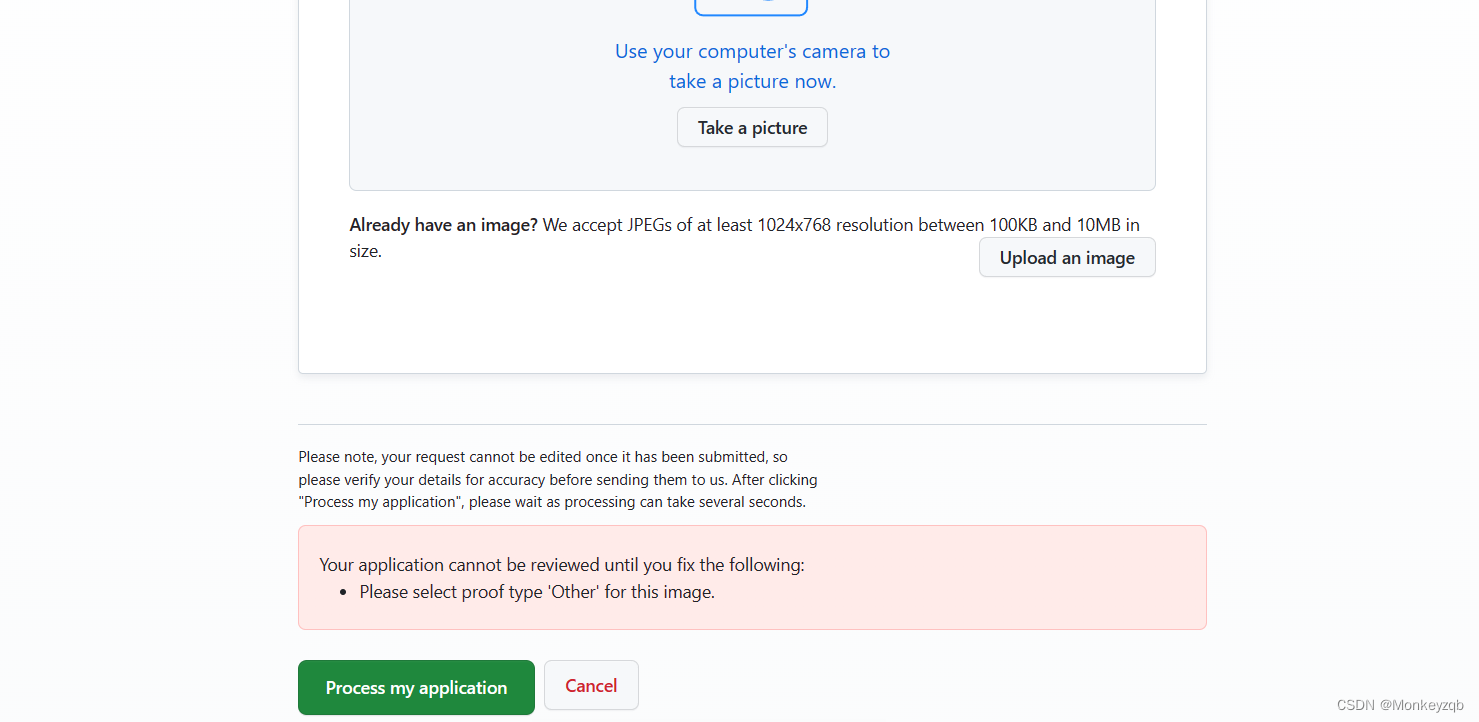Click the green 'Process my application' button
Image resolution: width=1479 pixels, height=722 pixels.
tap(415, 687)
